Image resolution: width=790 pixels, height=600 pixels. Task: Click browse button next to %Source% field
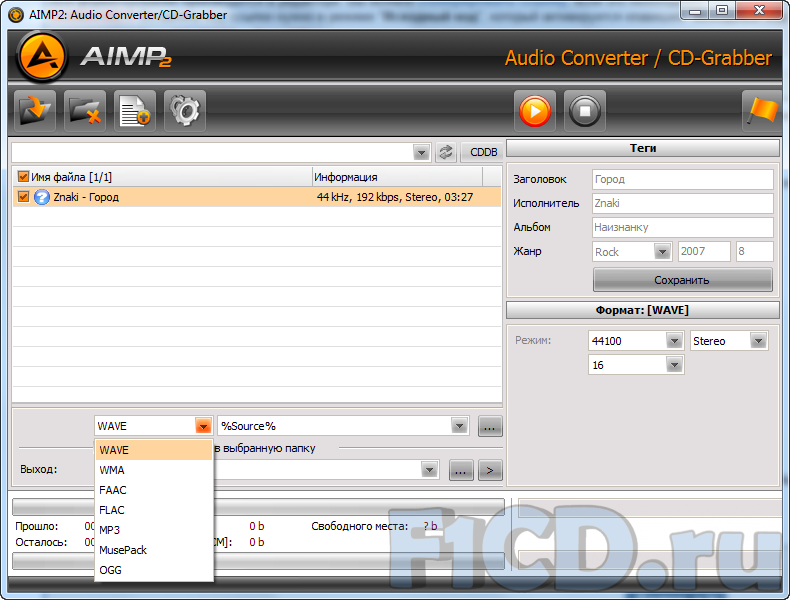point(490,426)
